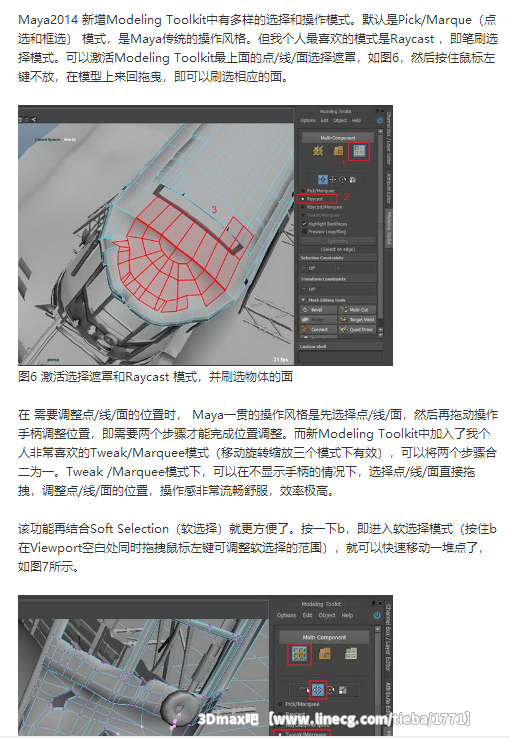Choose Tweak/Marquee radio option in figure 6
This screenshot has height=738, width=510.
(x=321, y=215)
